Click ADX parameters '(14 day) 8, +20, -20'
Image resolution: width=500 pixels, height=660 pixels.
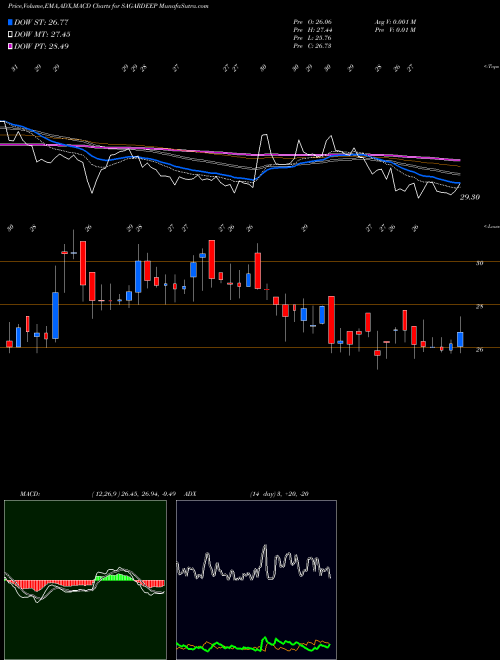[279, 494]
